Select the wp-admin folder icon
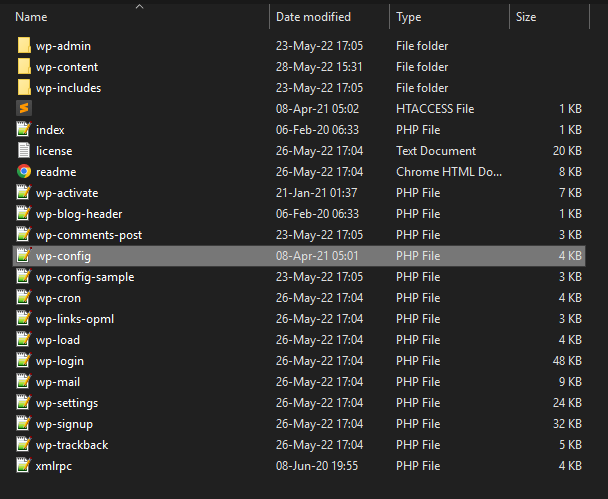 tap(24, 45)
